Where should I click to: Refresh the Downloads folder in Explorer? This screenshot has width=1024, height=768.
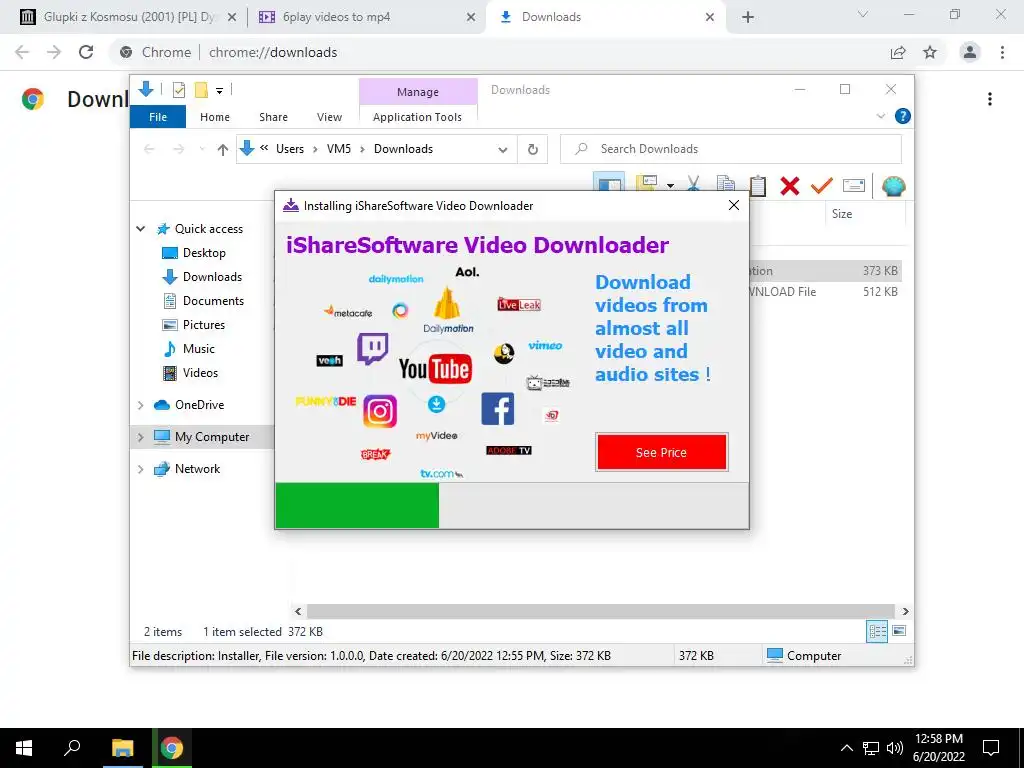(533, 150)
